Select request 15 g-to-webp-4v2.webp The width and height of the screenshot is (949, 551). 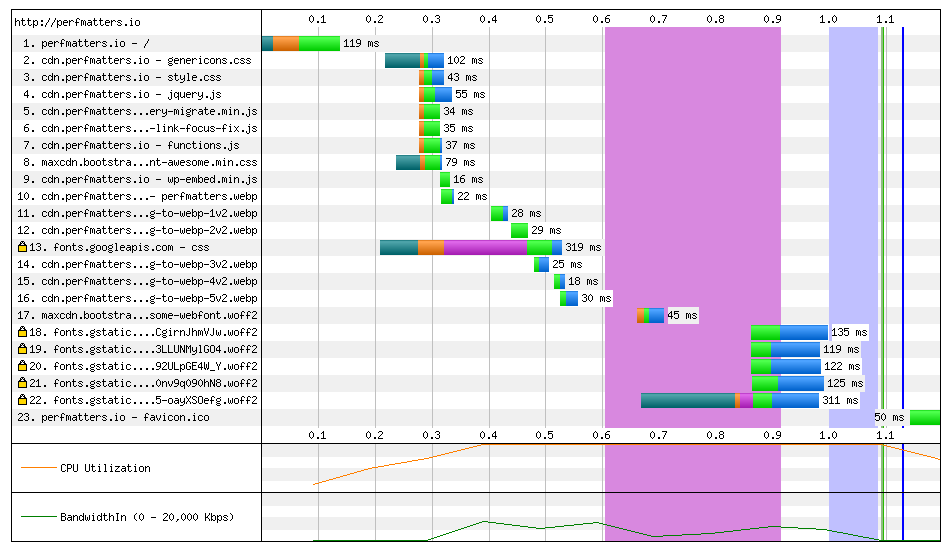point(137,281)
